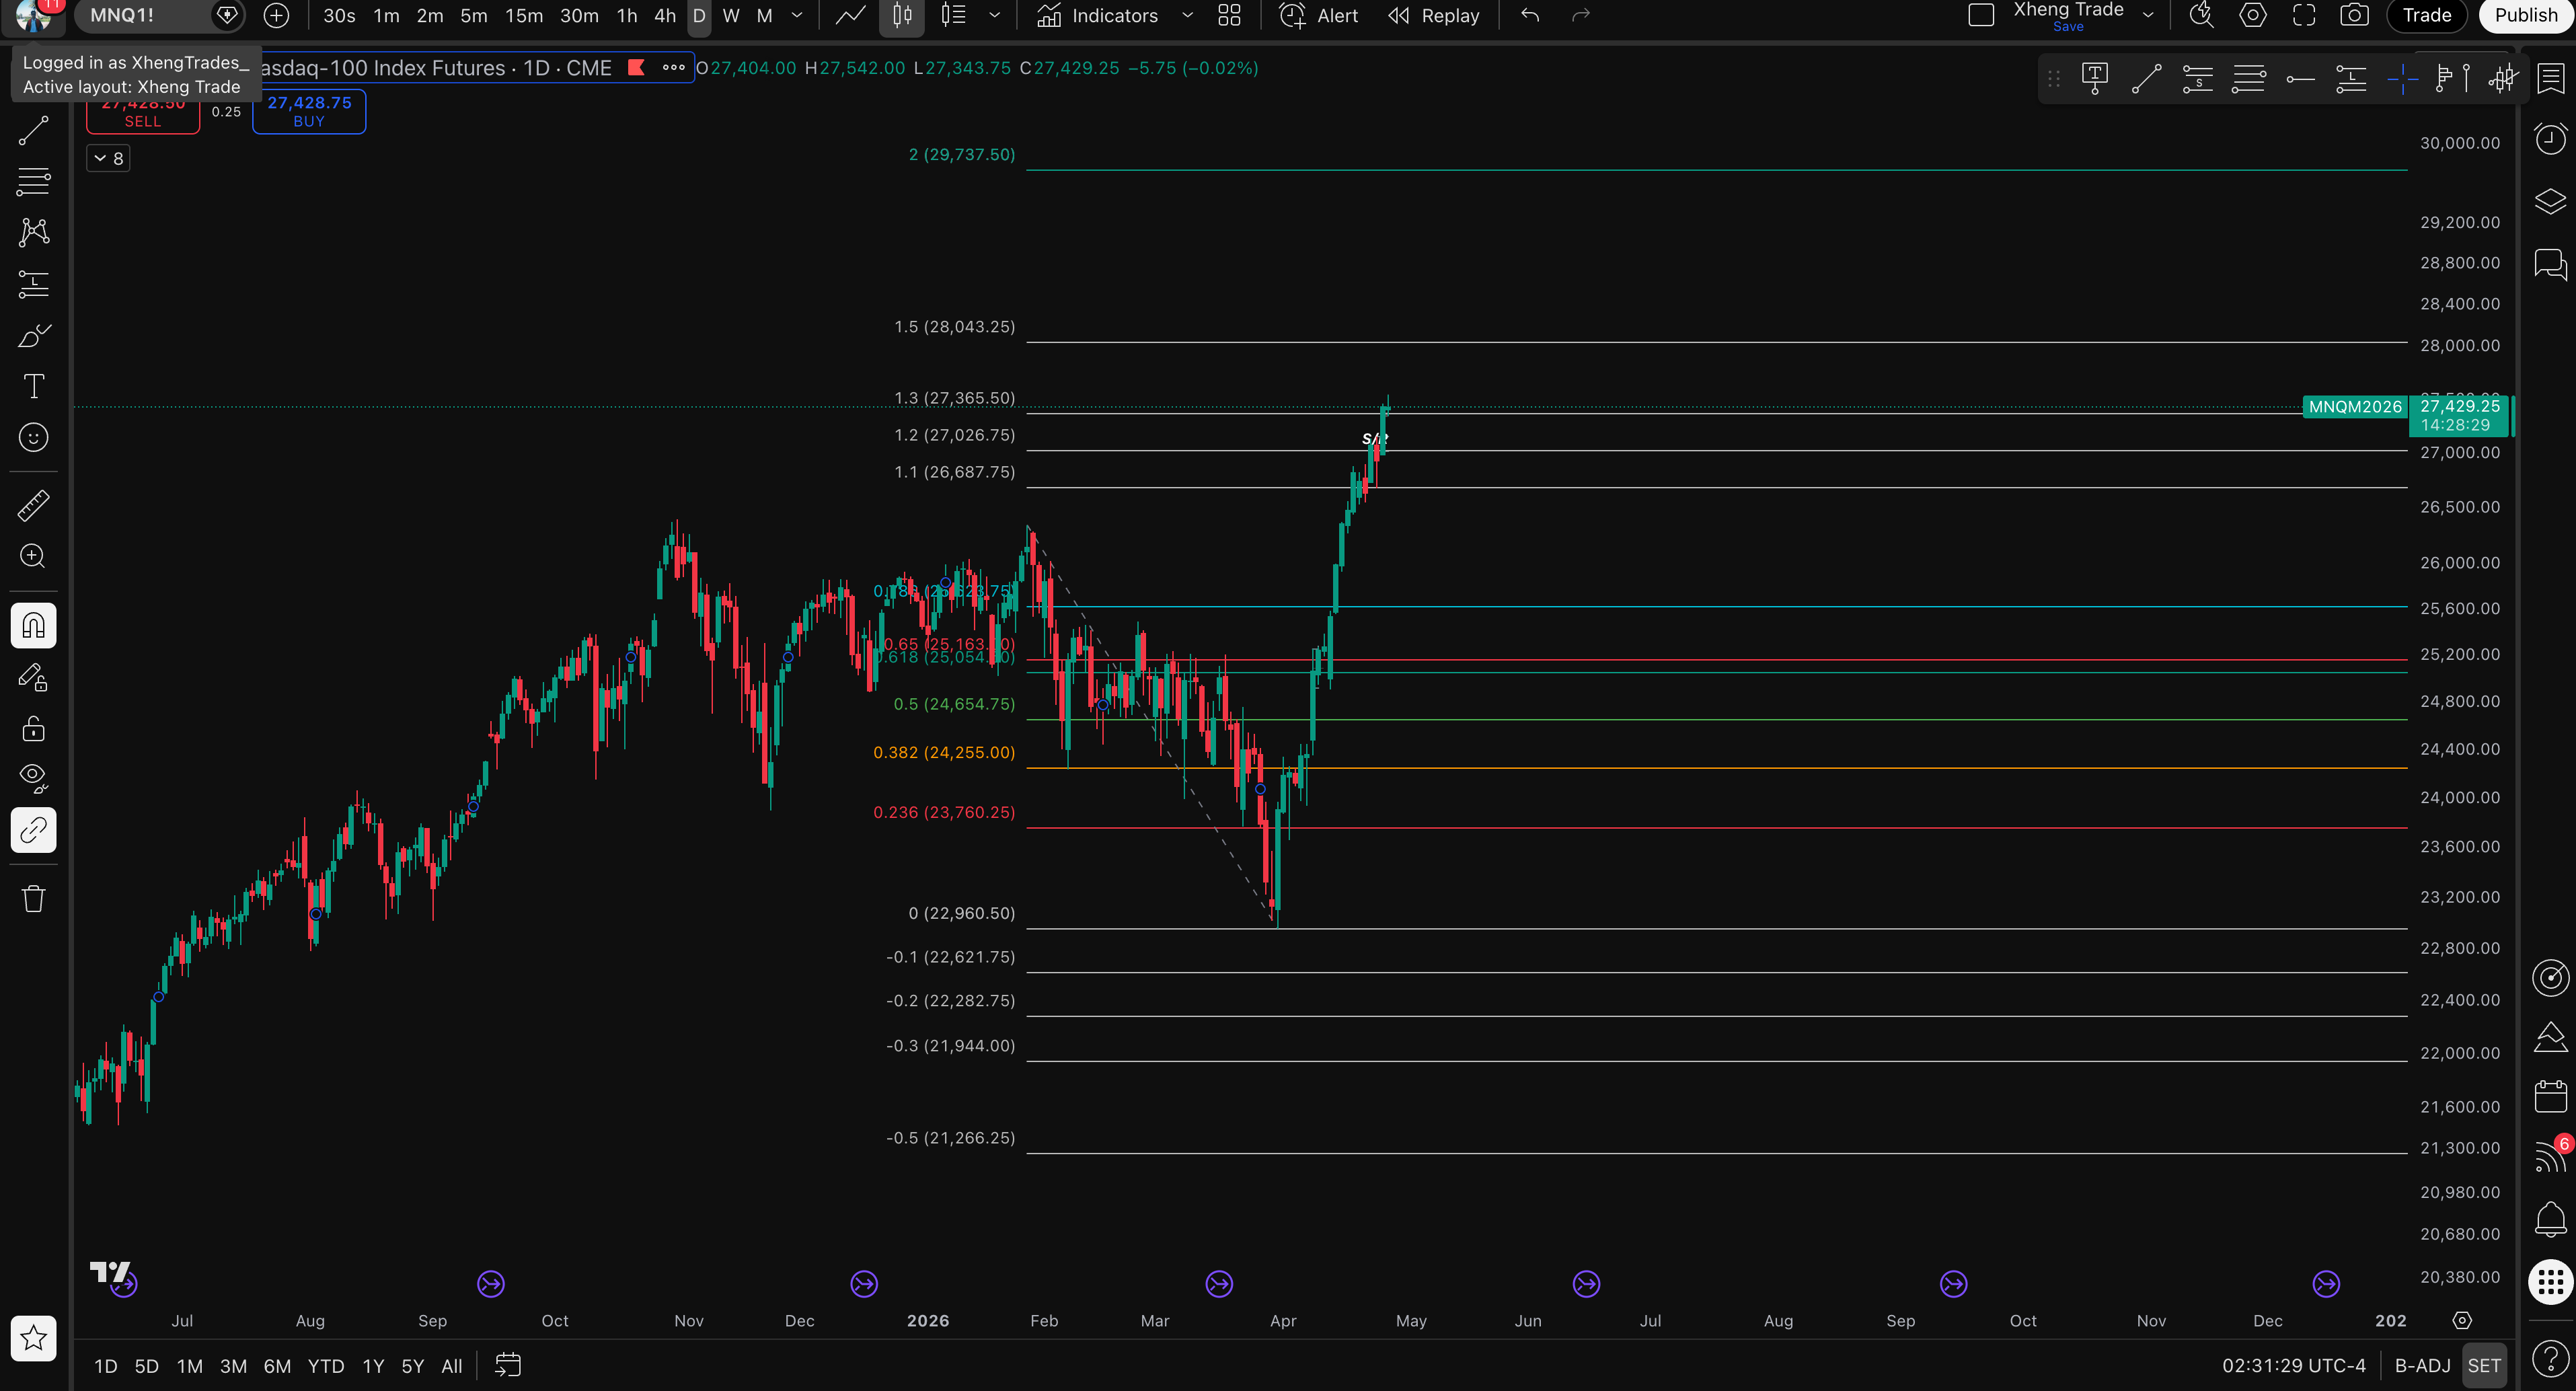Image resolution: width=2576 pixels, height=1391 pixels.
Task: Select the brush drawing tool
Action: click(34, 335)
